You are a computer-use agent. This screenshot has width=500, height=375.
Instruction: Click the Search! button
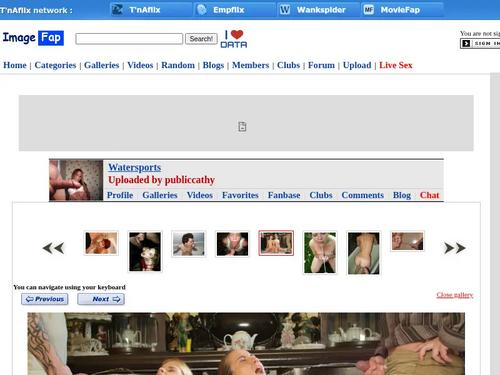tap(201, 39)
